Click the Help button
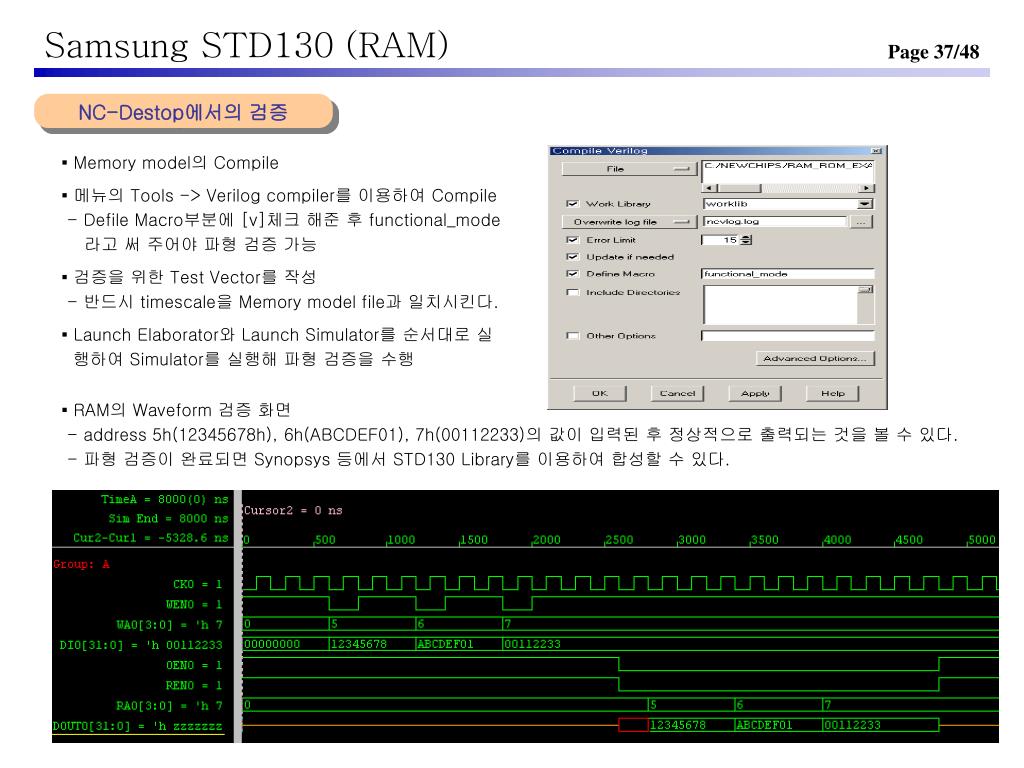 tap(833, 393)
